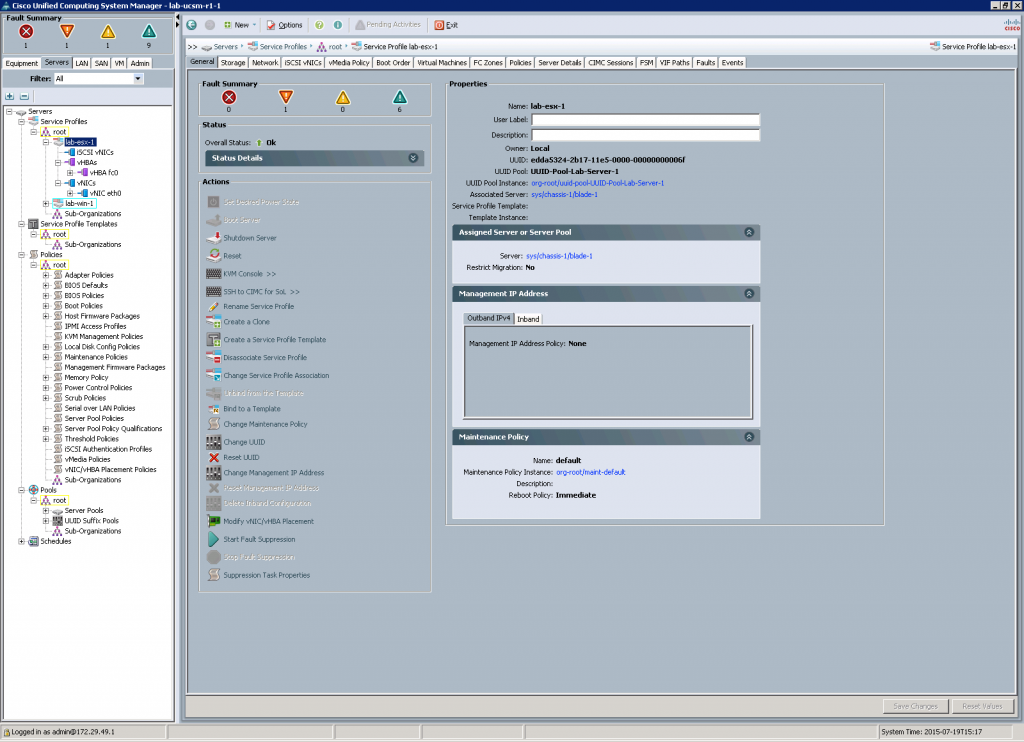
Task: Open the FSM tab
Action: point(647,63)
